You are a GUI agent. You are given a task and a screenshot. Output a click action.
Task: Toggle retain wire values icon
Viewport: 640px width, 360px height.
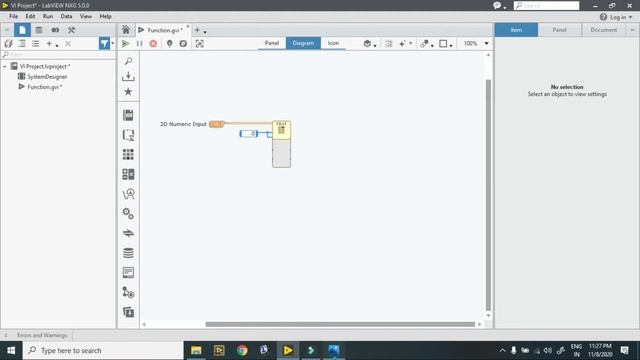183,43
